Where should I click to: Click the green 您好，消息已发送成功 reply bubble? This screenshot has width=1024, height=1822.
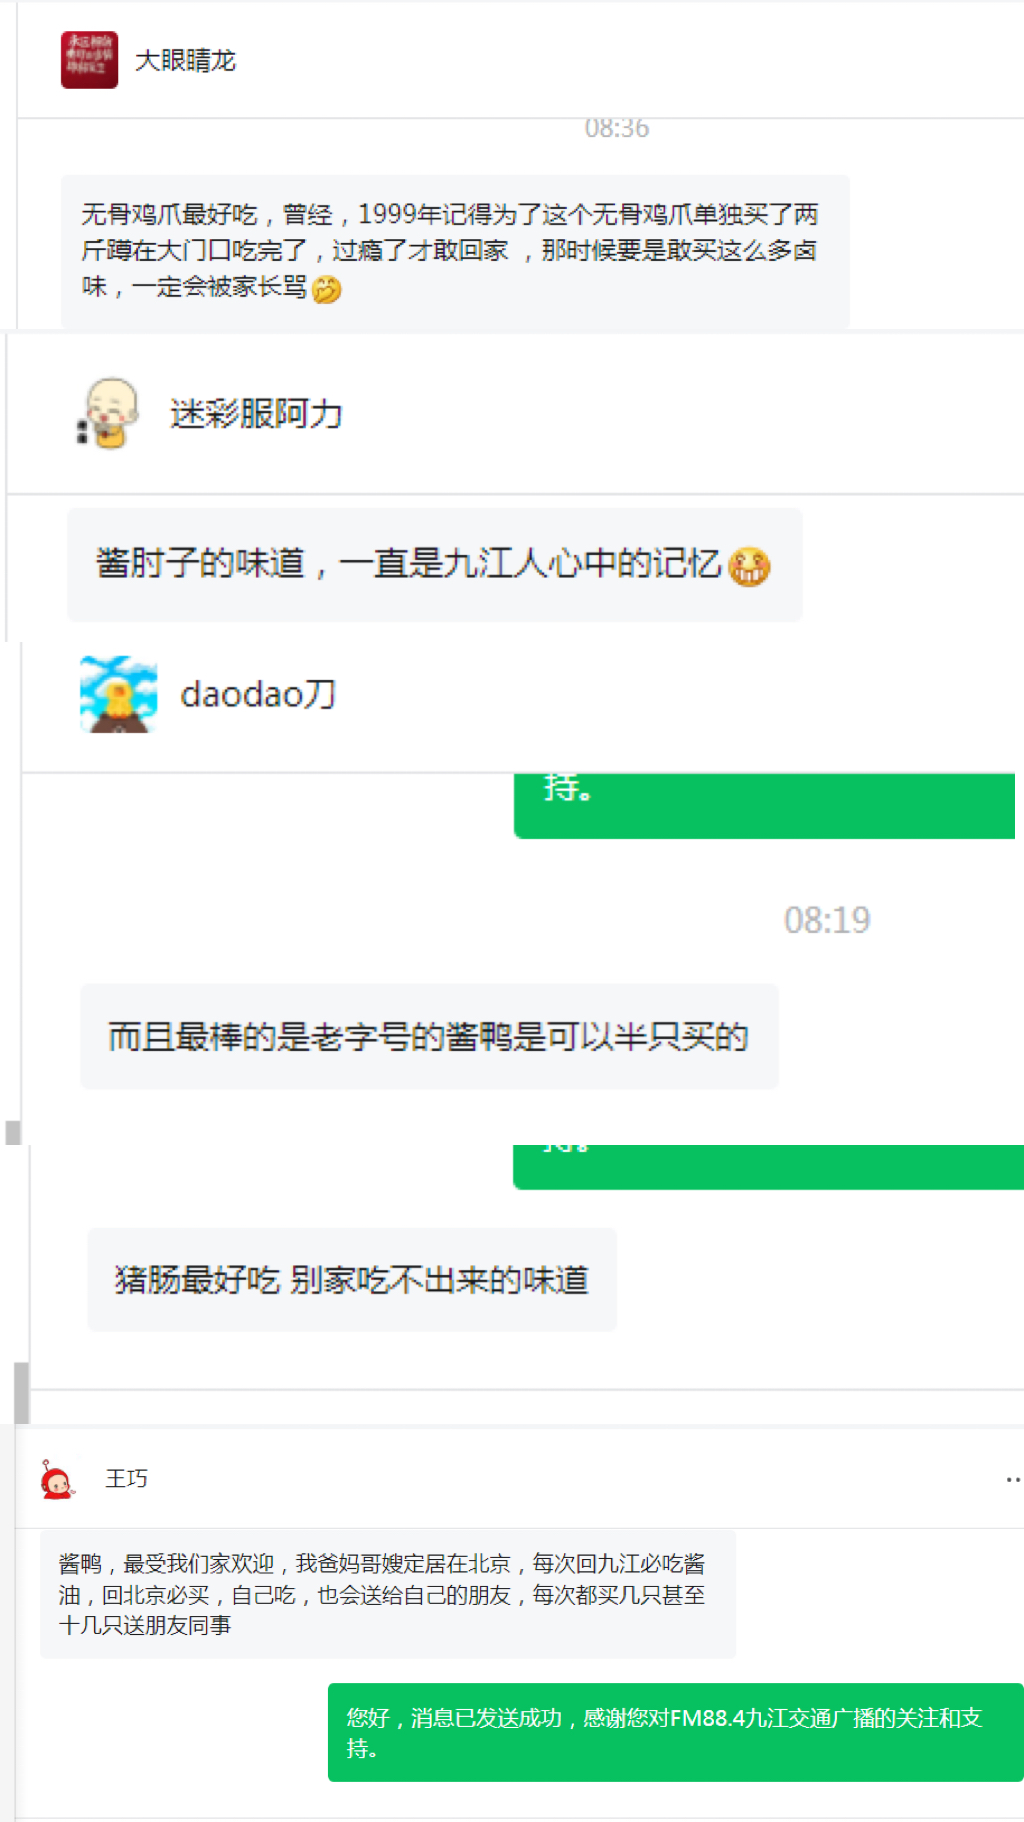coord(676,1733)
